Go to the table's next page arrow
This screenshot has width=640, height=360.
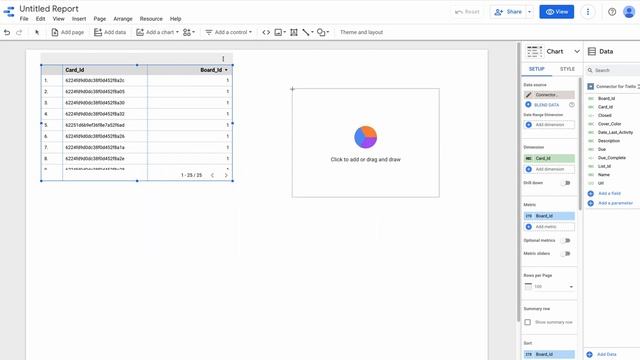click(226, 175)
